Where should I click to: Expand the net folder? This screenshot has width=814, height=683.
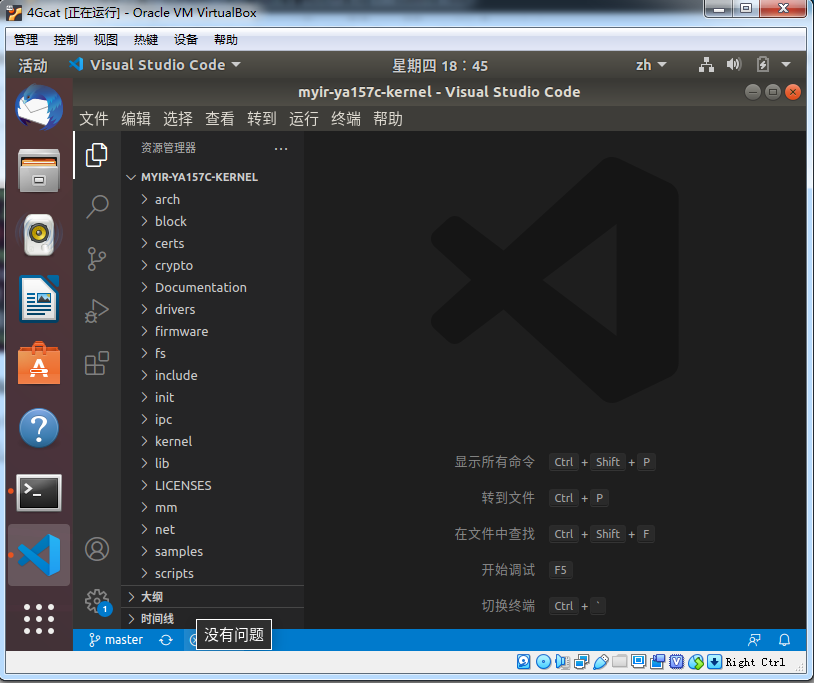click(213, 529)
